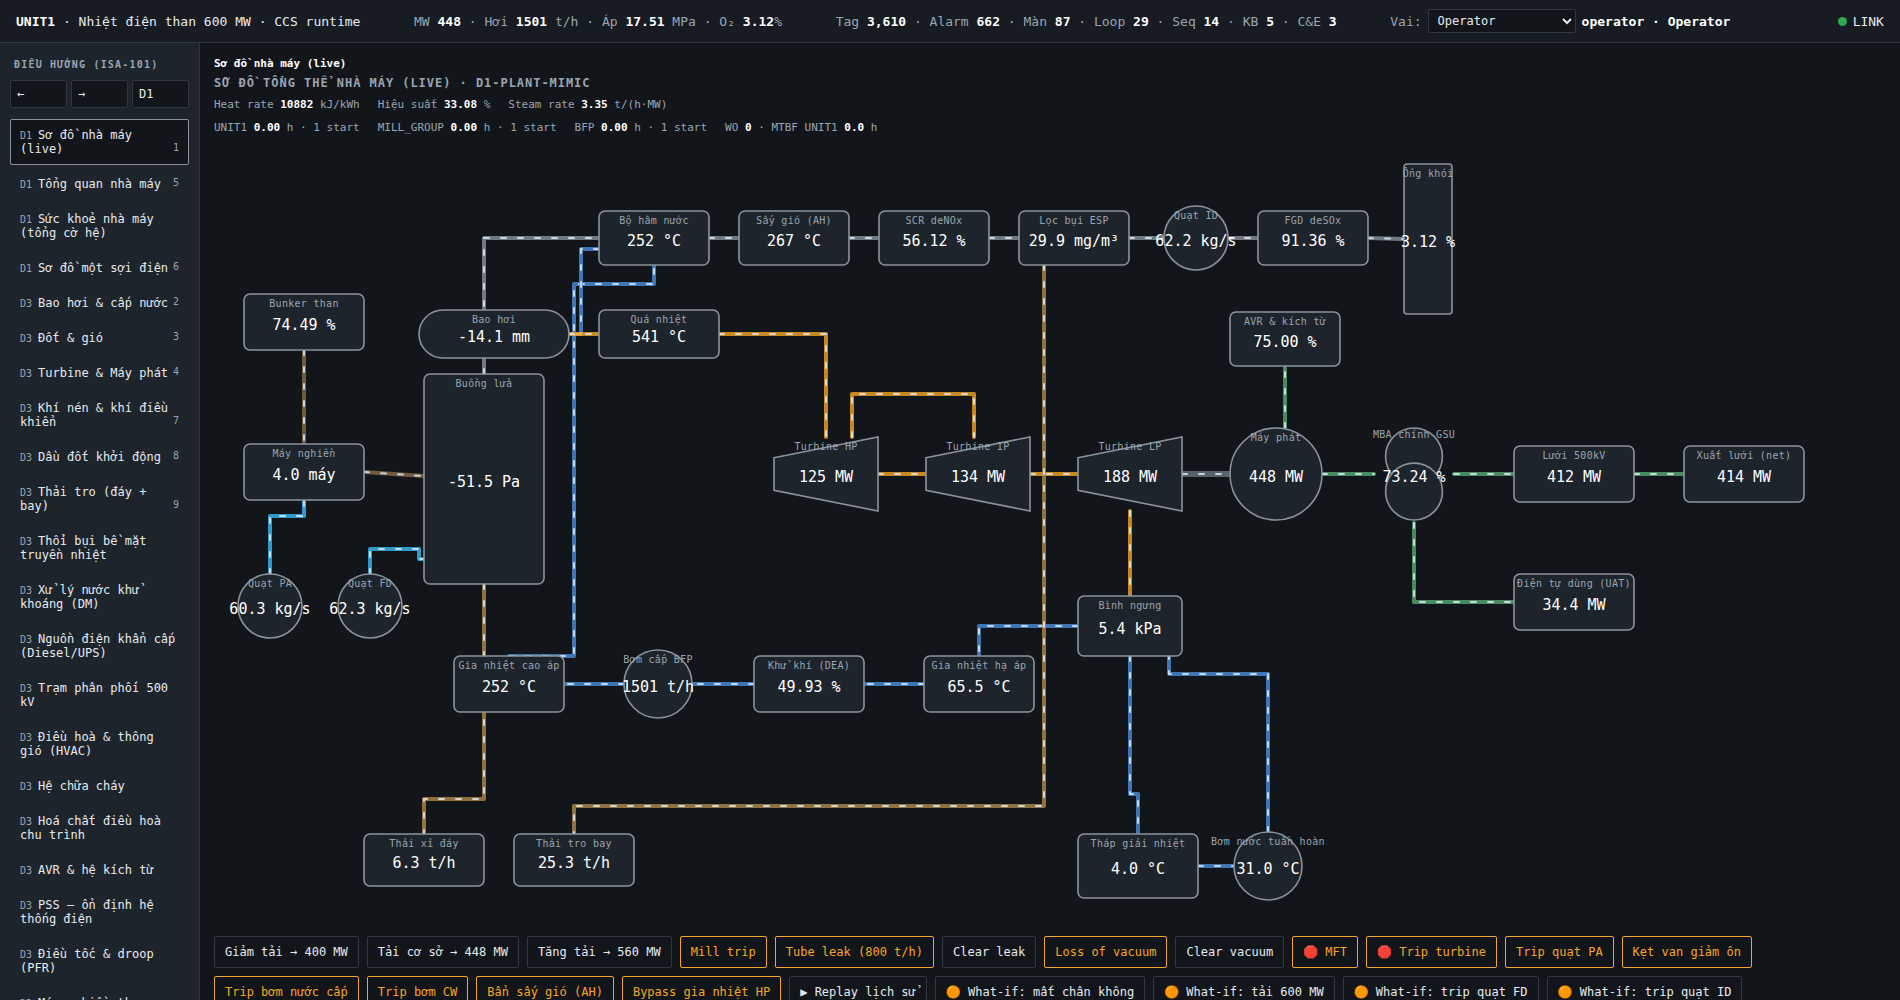Click the Máy phát generator circle symbol

click(x=1276, y=474)
